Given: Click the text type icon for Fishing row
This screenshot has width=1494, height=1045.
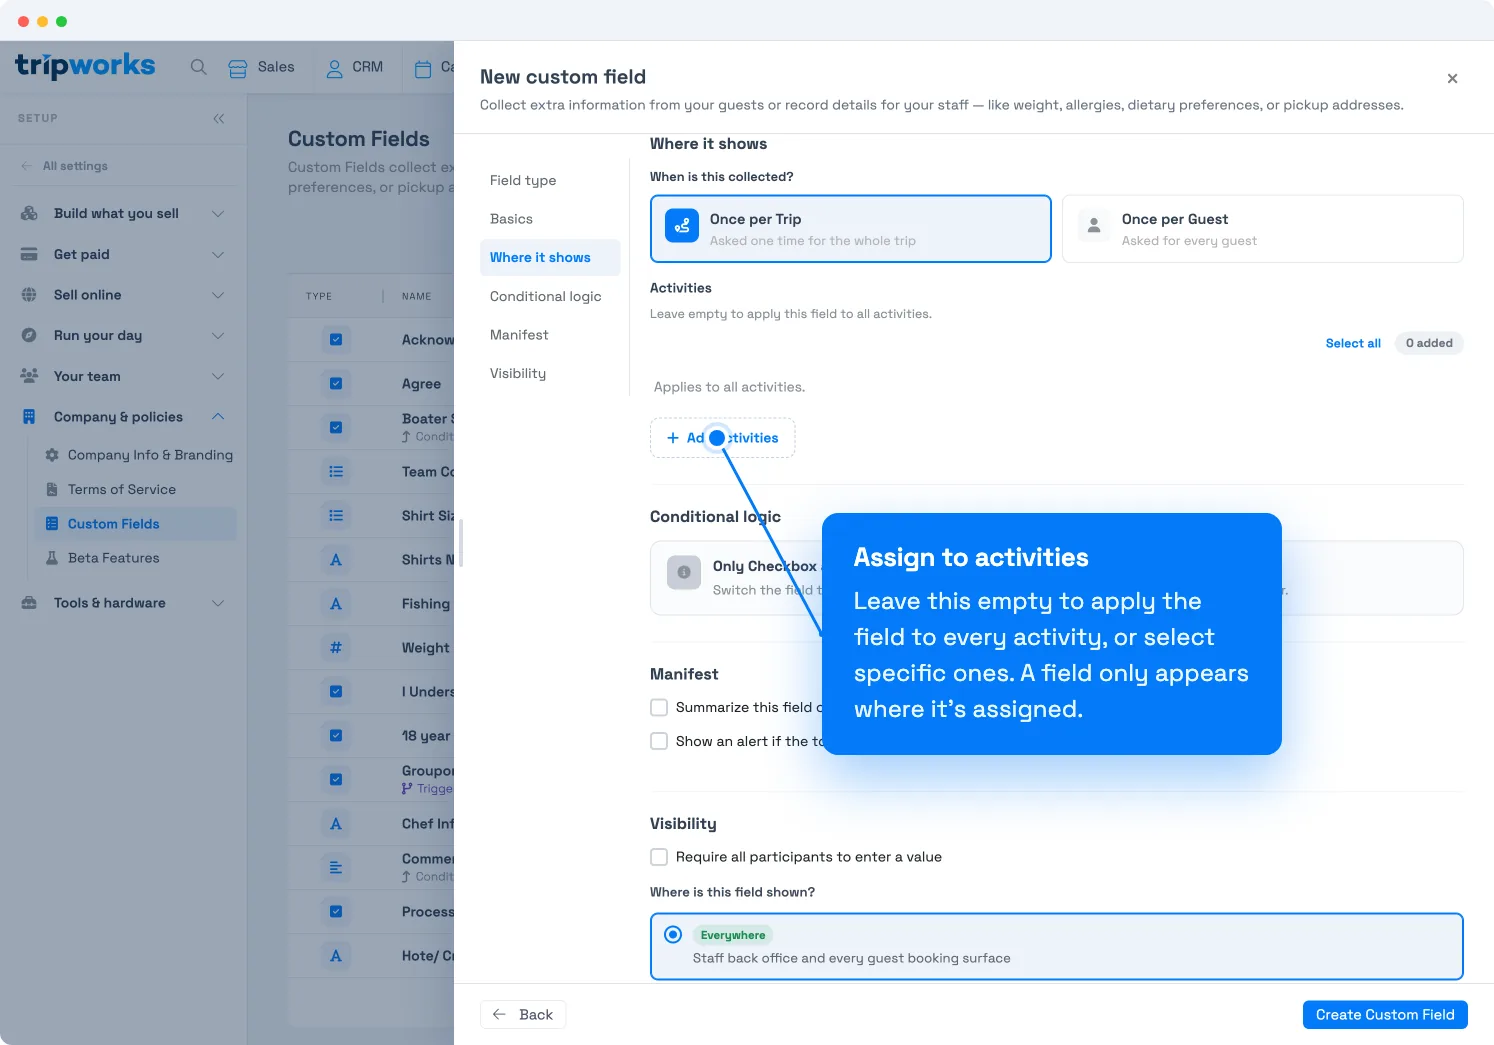Looking at the screenshot, I should tap(336, 603).
